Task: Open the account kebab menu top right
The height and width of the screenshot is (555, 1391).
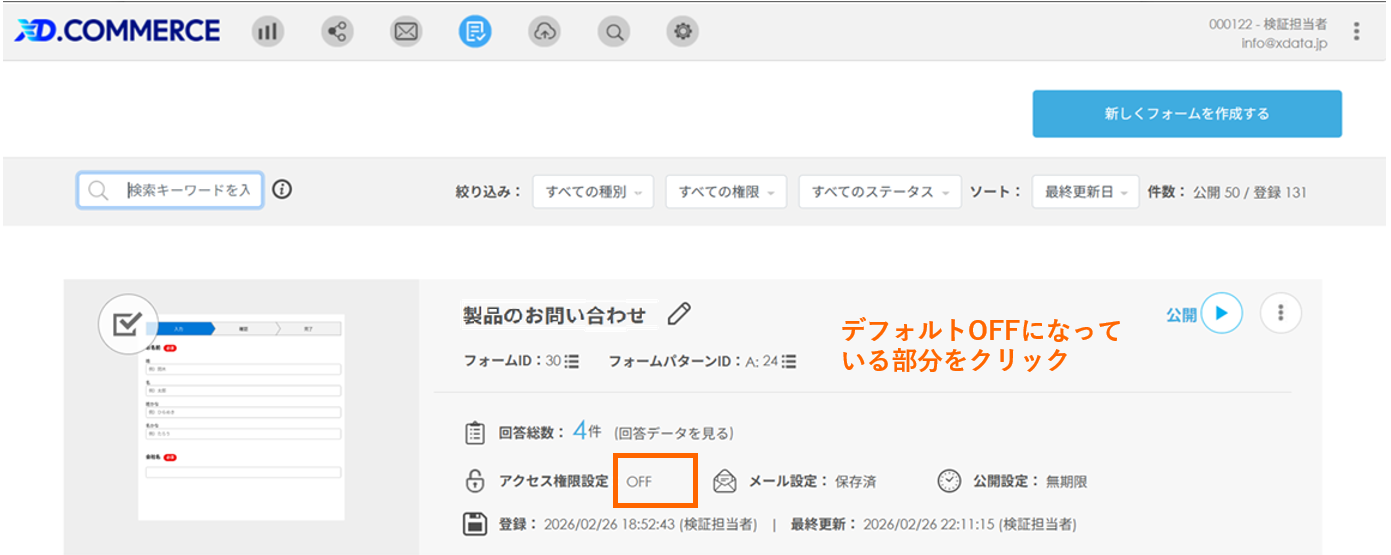Action: point(1356,32)
